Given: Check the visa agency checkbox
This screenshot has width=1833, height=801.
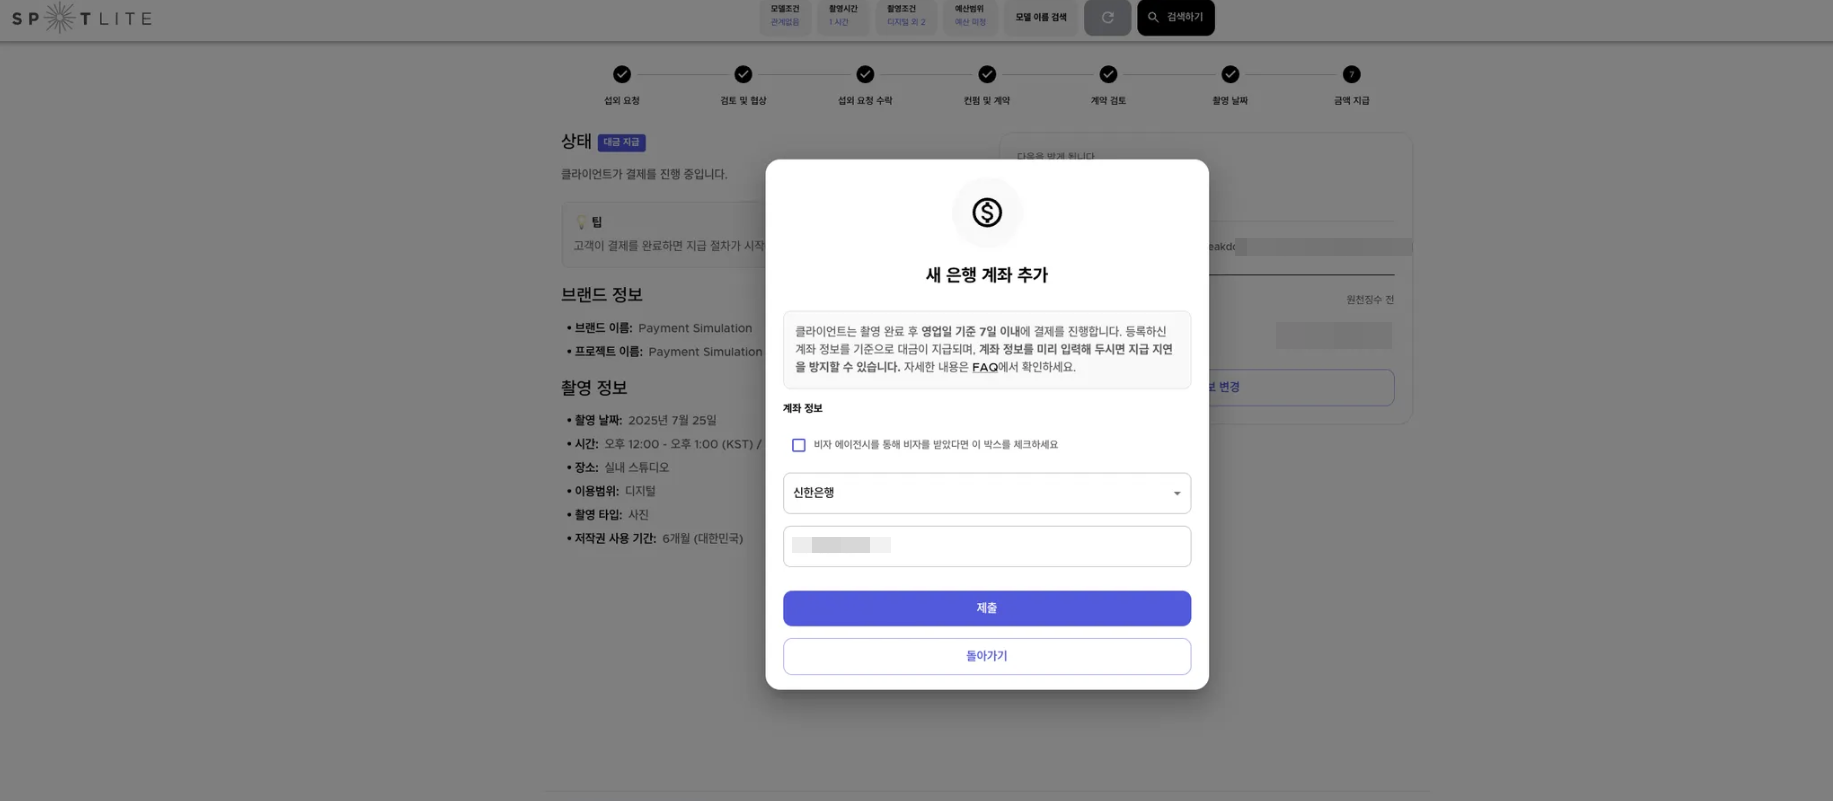Looking at the screenshot, I should [798, 445].
